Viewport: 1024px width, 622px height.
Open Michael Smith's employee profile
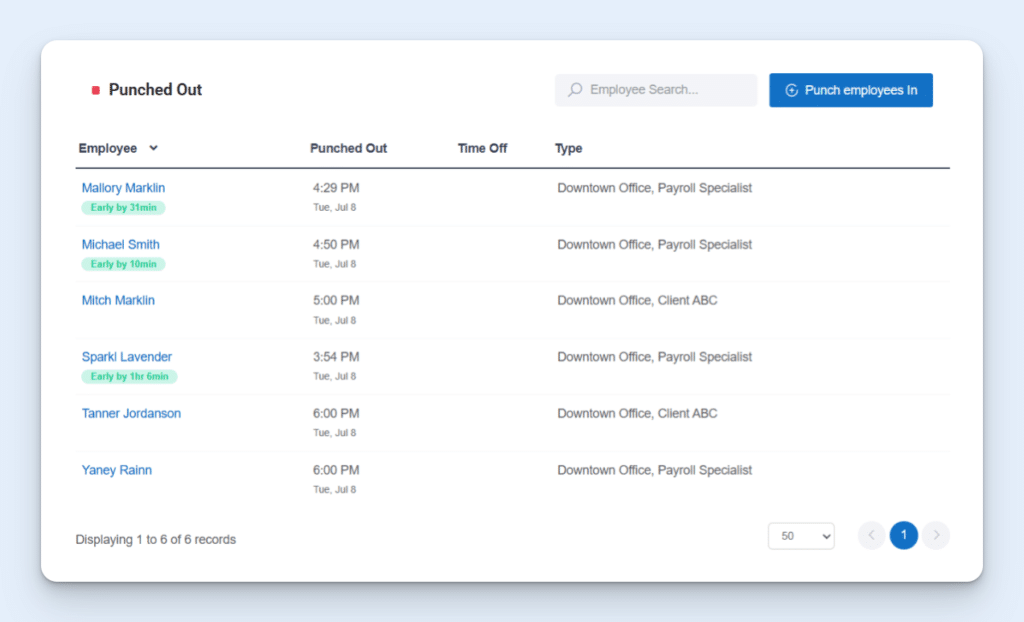[x=120, y=244]
